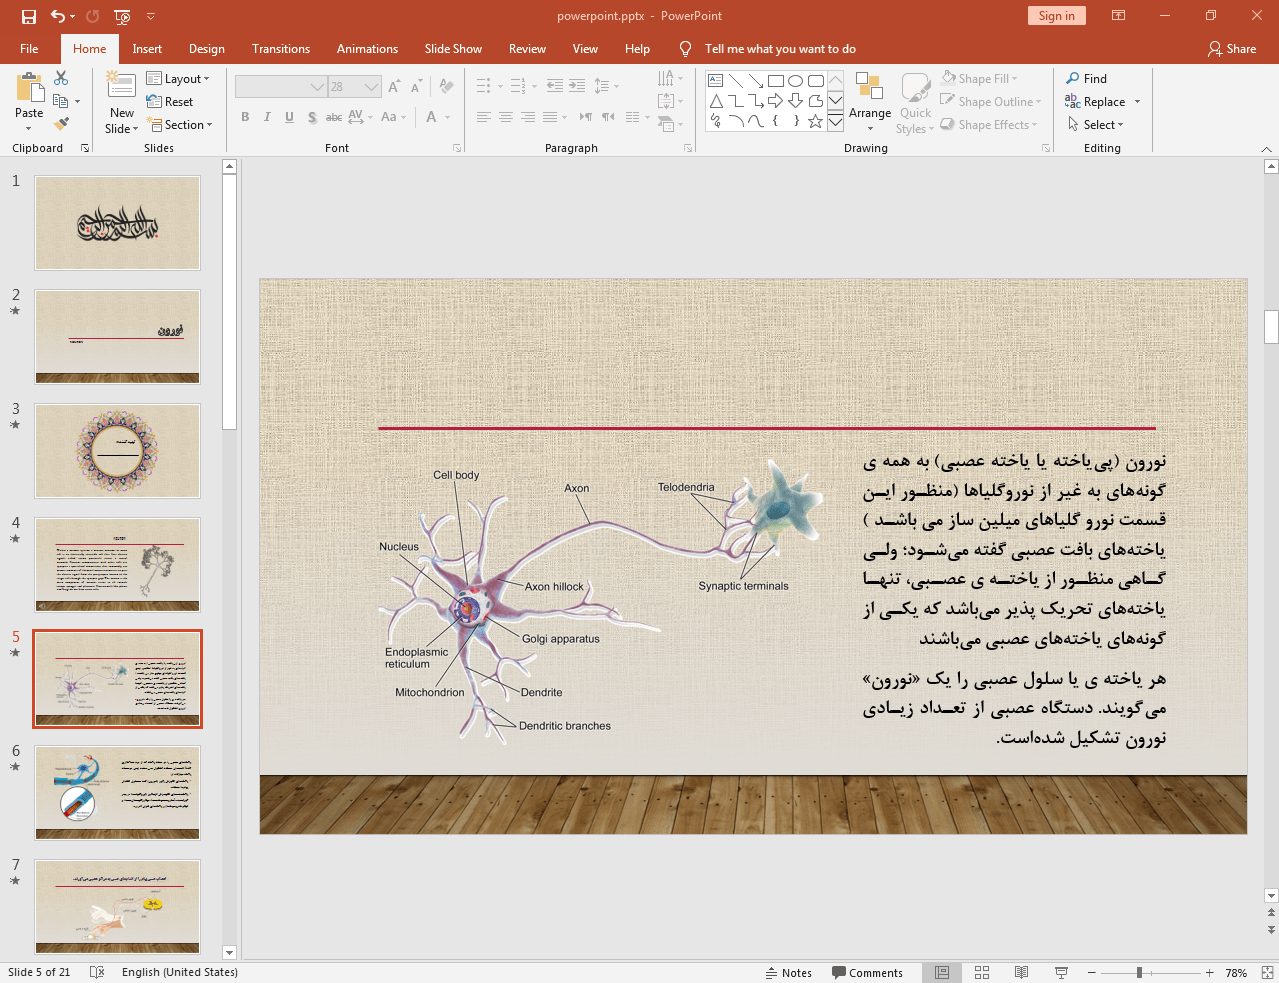Toggle the Notes pane
Image resolution: width=1279 pixels, height=983 pixels.
tap(788, 972)
